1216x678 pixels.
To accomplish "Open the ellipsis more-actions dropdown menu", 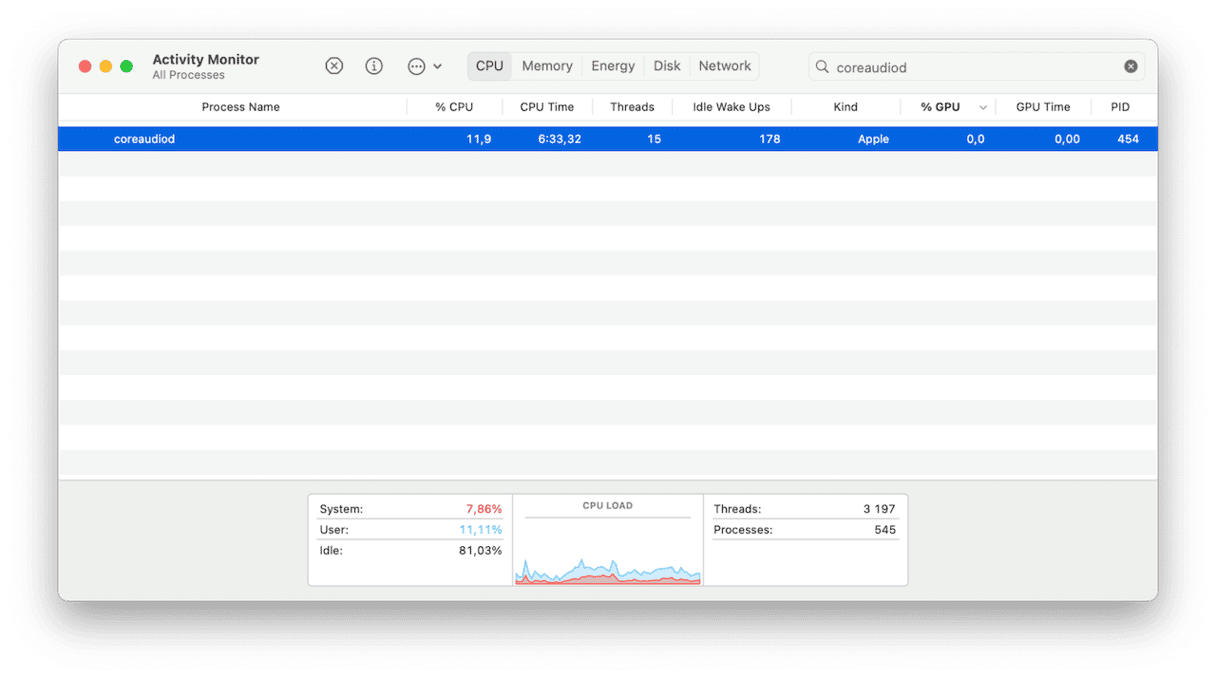I will point(424,66).
